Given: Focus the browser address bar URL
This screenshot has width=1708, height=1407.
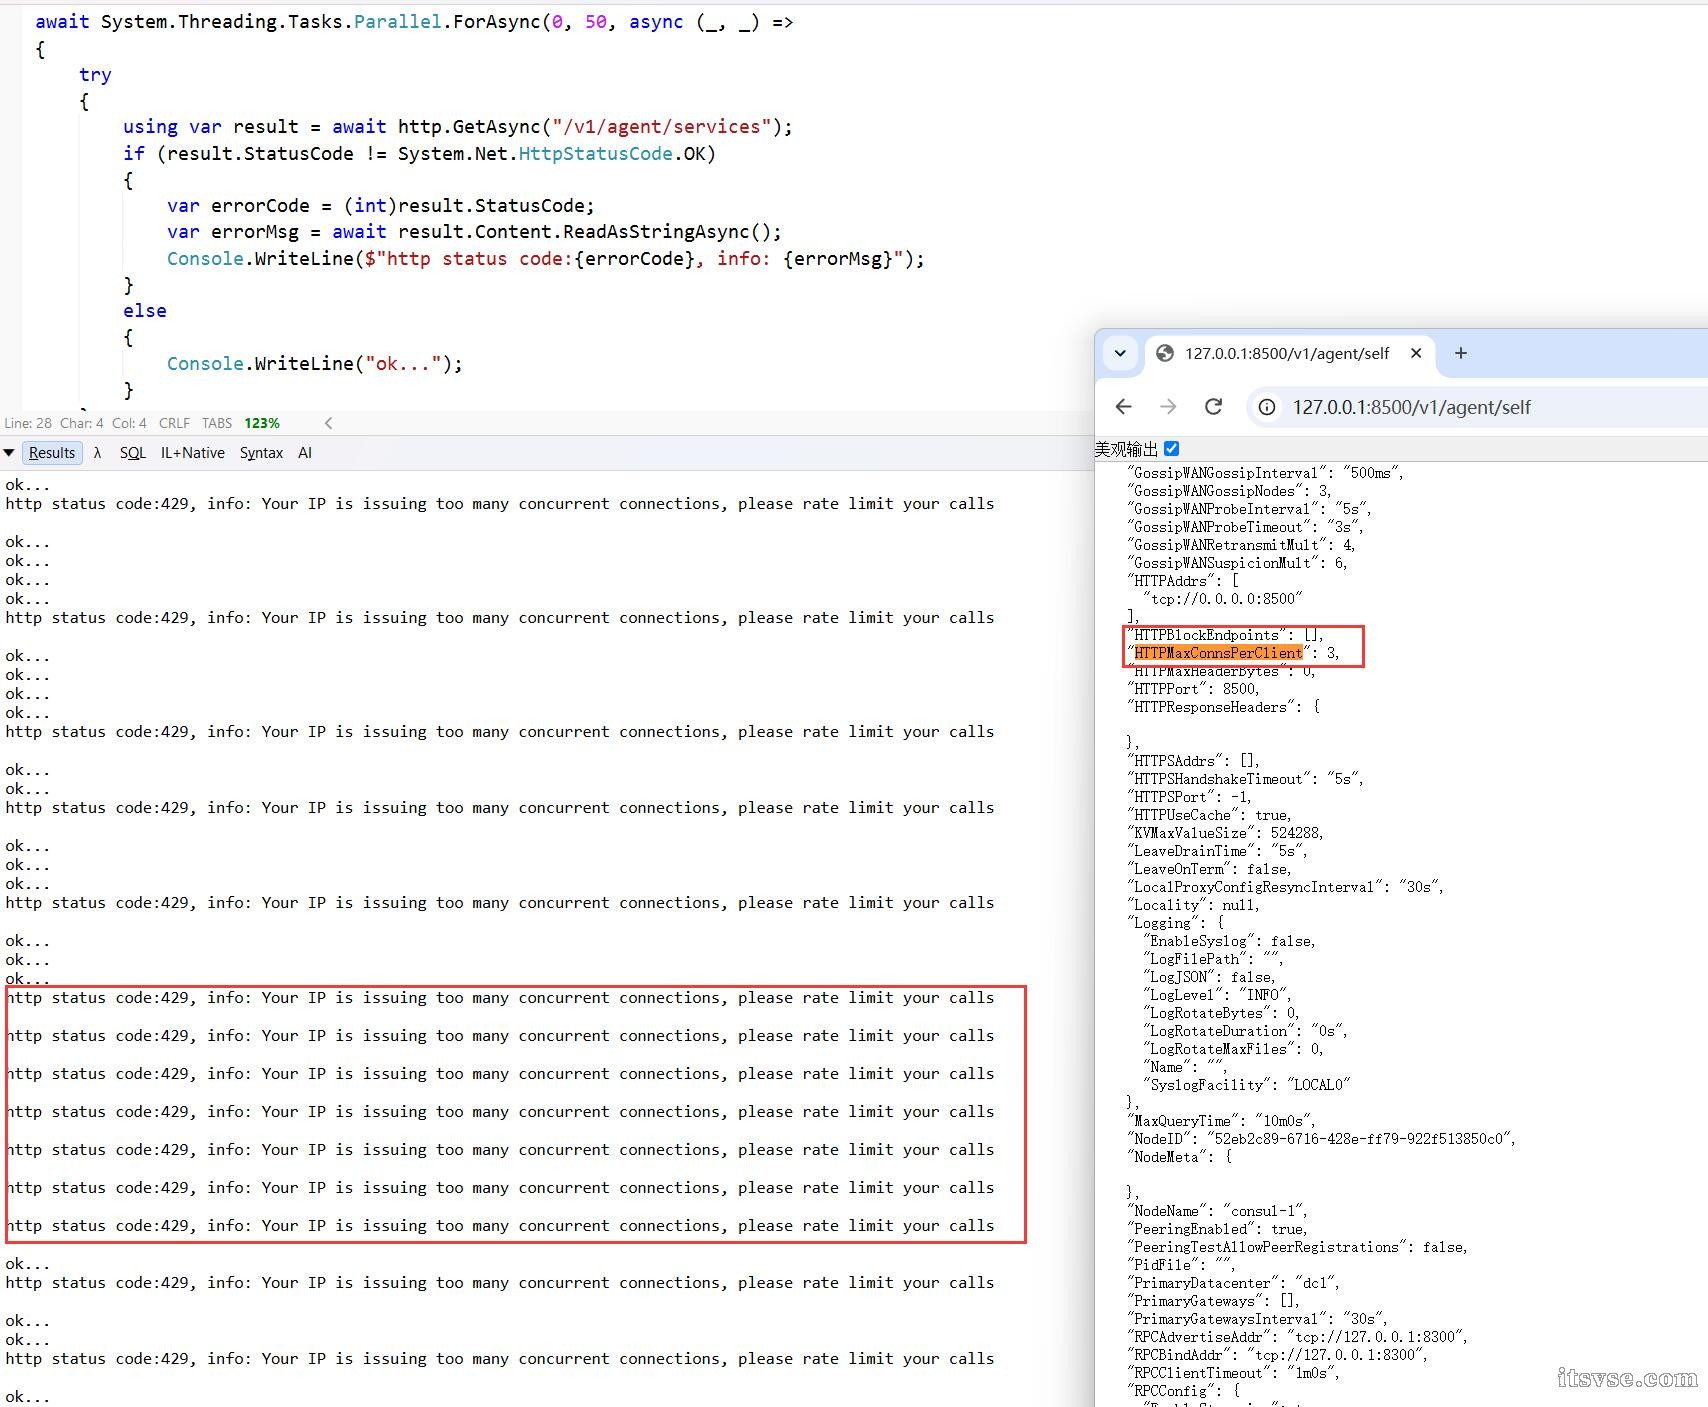Looking at the screenshot, I should tap(1411, 407).
